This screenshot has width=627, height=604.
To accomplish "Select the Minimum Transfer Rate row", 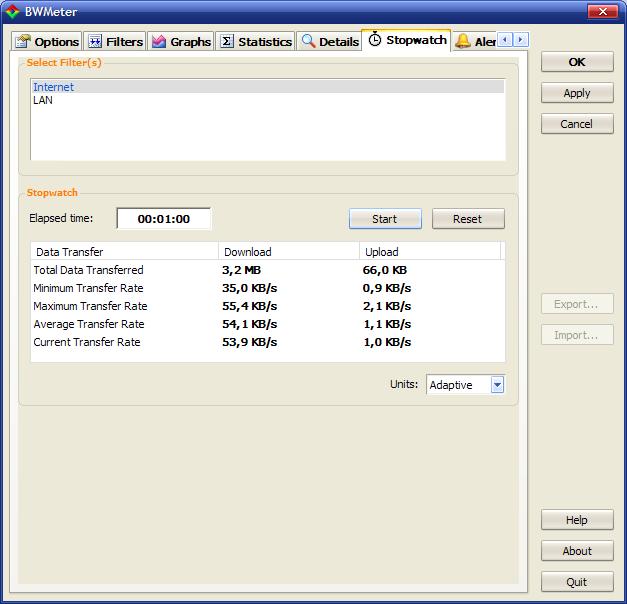I will [x=268, y=288].
